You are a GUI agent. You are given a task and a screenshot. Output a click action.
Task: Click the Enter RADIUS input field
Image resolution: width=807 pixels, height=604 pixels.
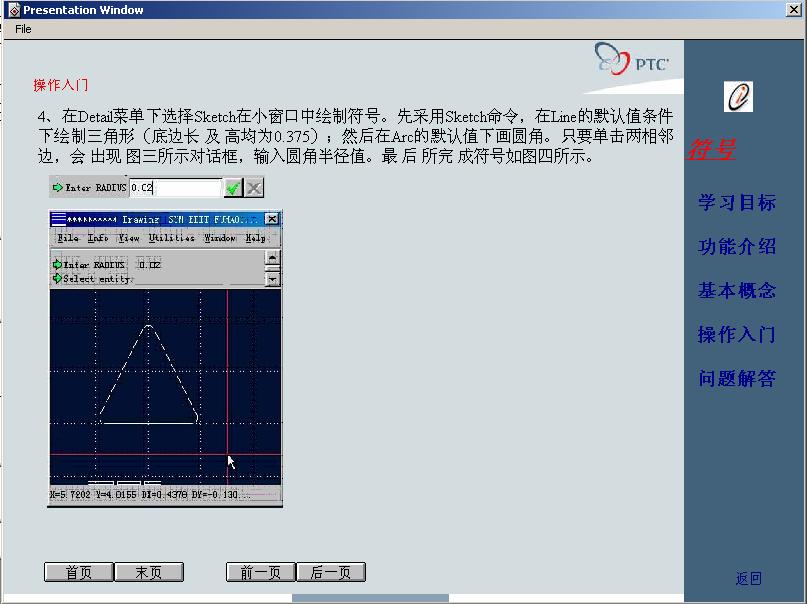pyautogui.click(x=175, y=188)
